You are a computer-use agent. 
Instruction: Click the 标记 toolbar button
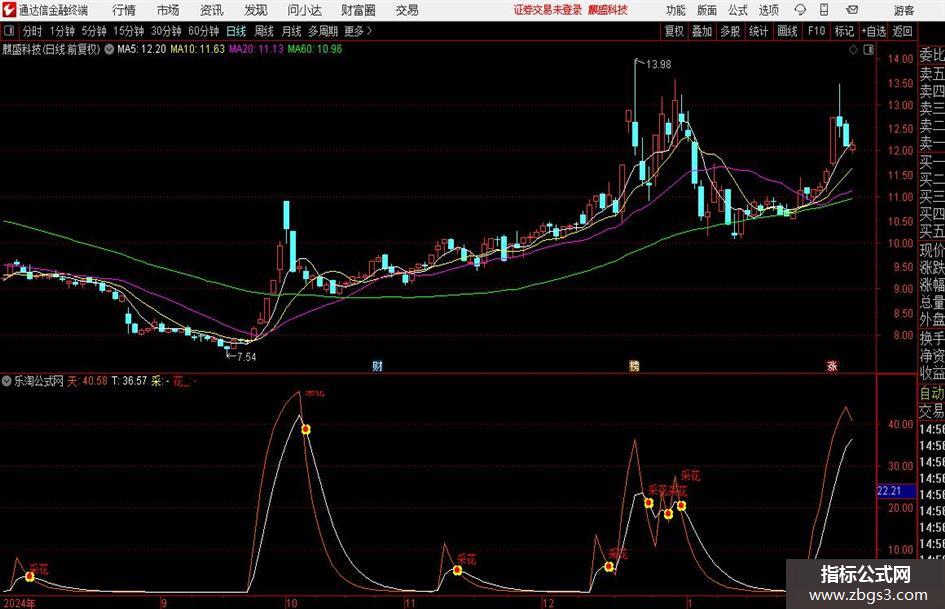tap(844, 31)
